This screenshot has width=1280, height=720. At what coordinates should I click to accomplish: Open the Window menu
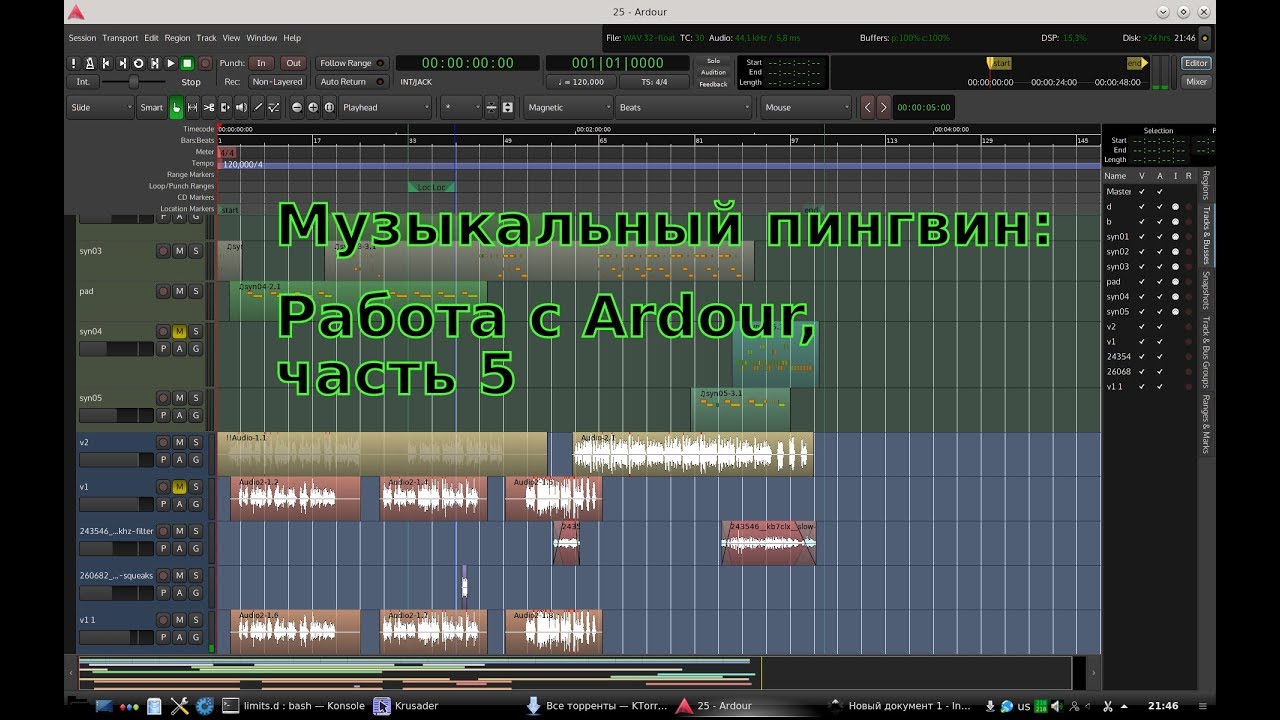[x=262, y=38]
